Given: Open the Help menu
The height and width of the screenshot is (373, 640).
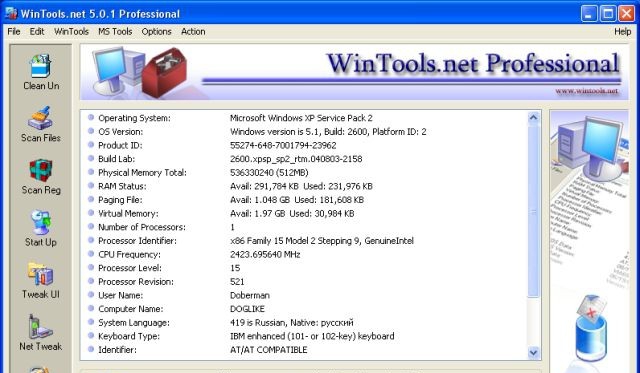Looking at the screenshot, I should click(x=622, y=31).
